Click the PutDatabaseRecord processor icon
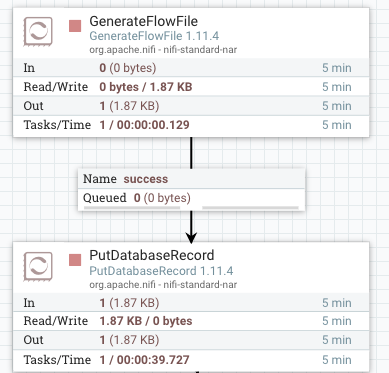This screenshot has width=389, height=373. coord(38,266)
